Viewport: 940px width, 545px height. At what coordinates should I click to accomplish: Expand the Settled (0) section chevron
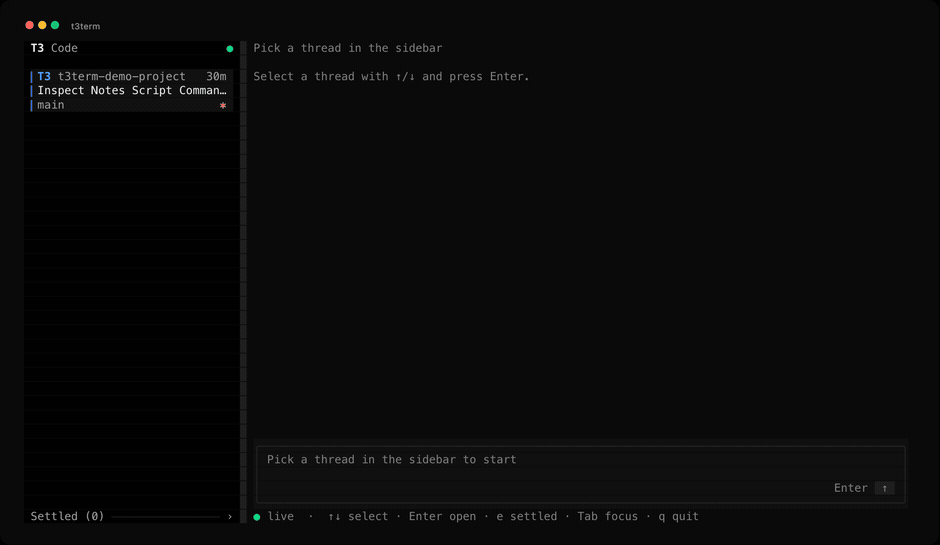[230, 516]
